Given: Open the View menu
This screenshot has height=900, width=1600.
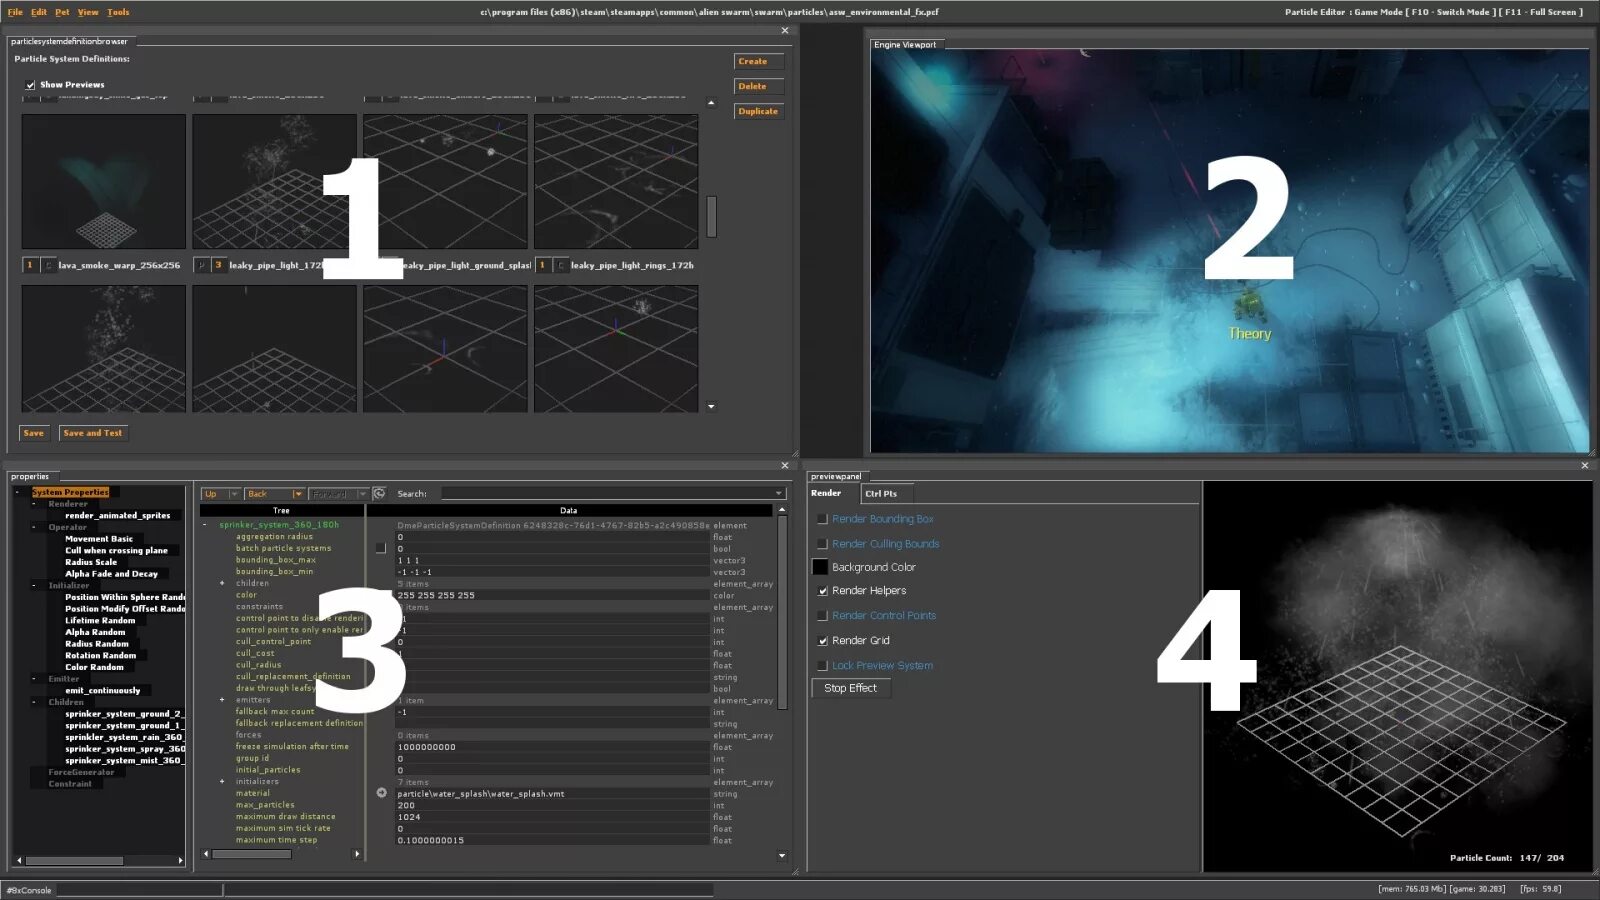Looking at the screenshot, I should pyautogui.click(x=88, y=12).
